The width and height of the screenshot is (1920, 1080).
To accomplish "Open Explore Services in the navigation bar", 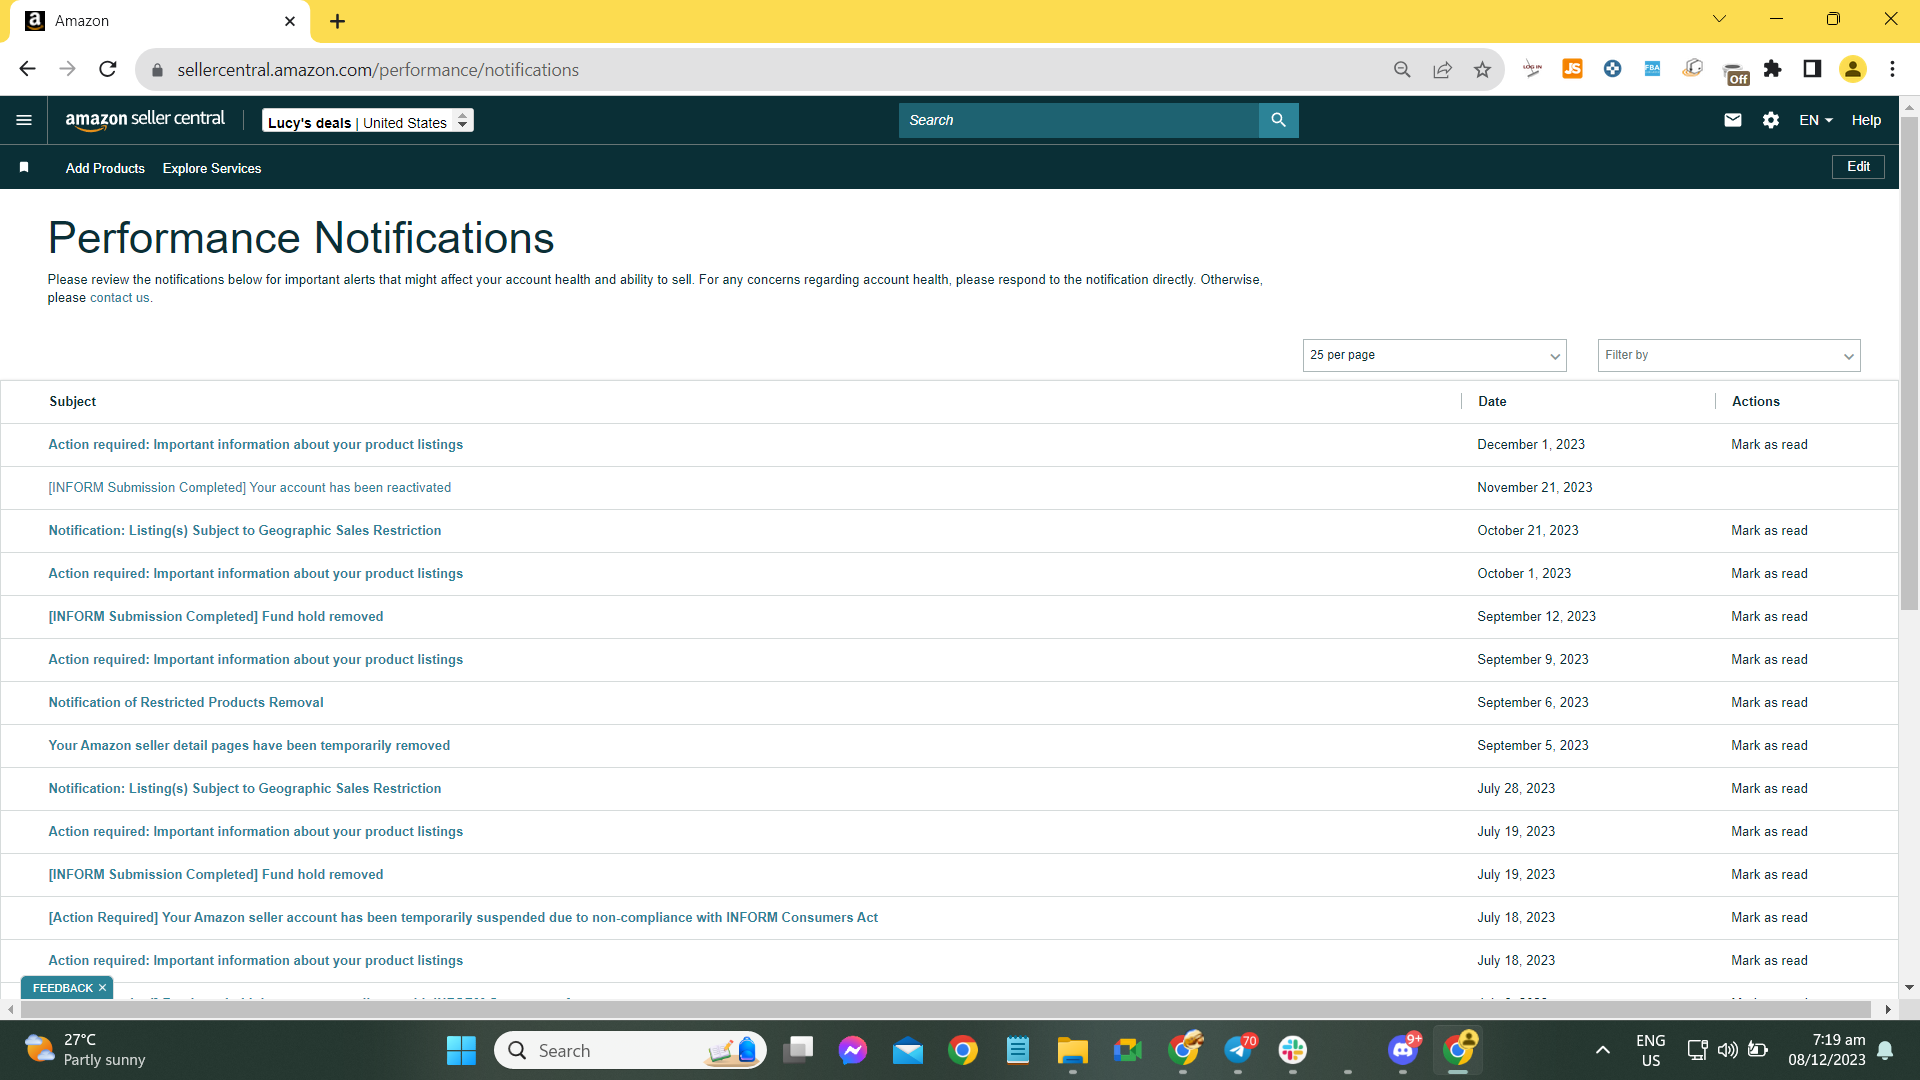I will click(x=212, y=168).
